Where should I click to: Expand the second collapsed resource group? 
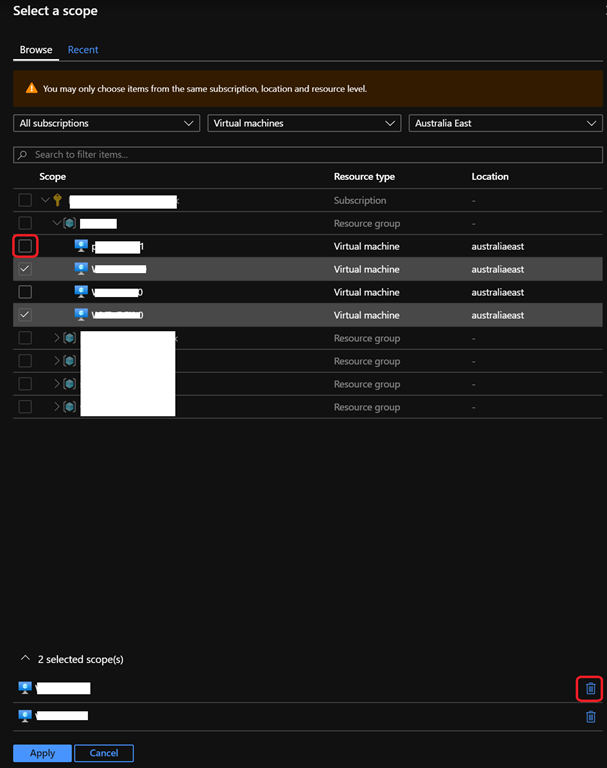pyautogui.click(x=57, y=360)
